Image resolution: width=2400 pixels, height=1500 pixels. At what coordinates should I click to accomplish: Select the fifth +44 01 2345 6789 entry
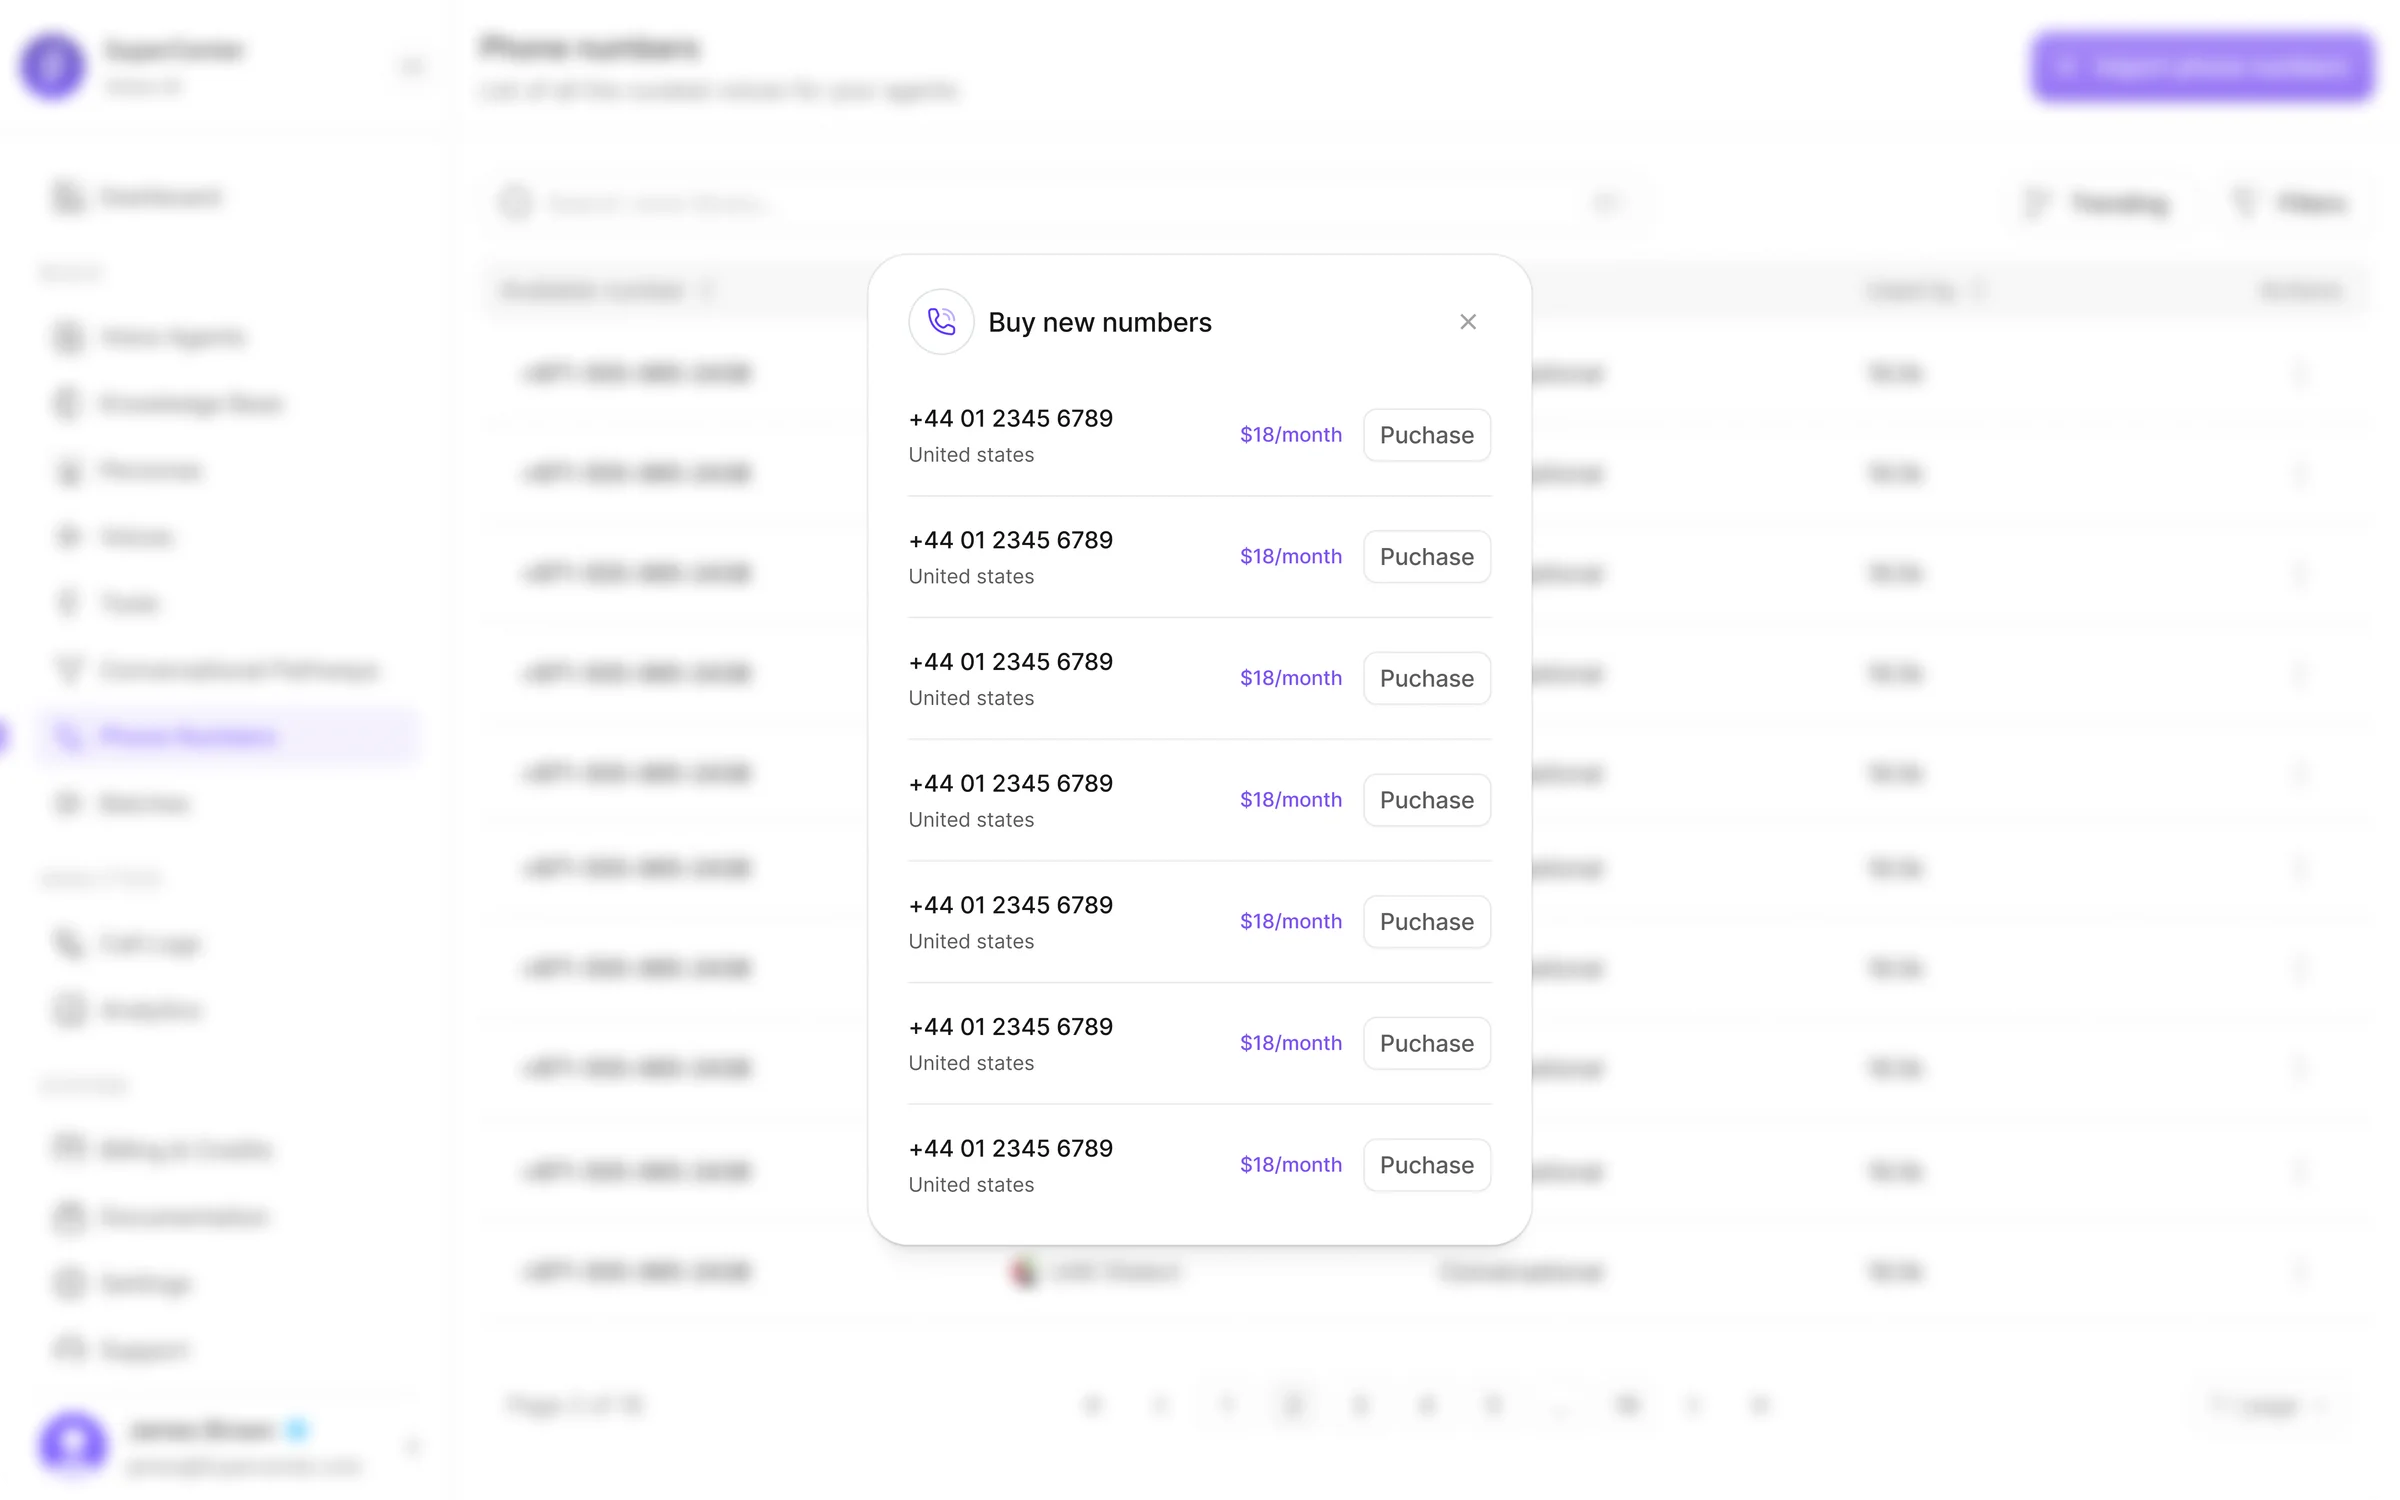coord(1010,905)
